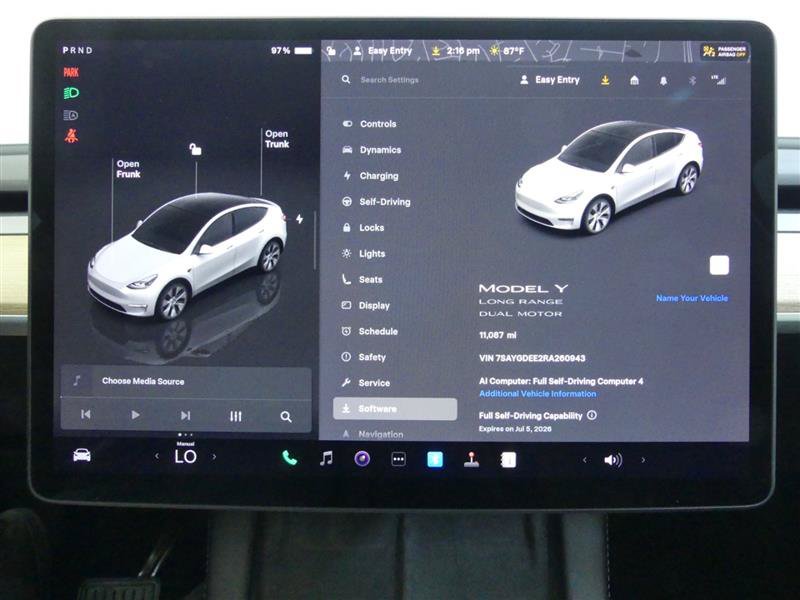
Task: Open the blue app icon in bottom bar
Action: tap(435, 460)
